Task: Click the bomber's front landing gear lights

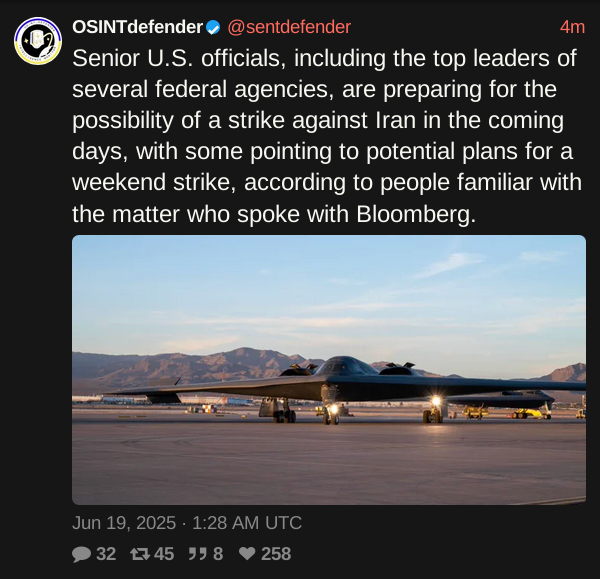Action: pos(434,403)
